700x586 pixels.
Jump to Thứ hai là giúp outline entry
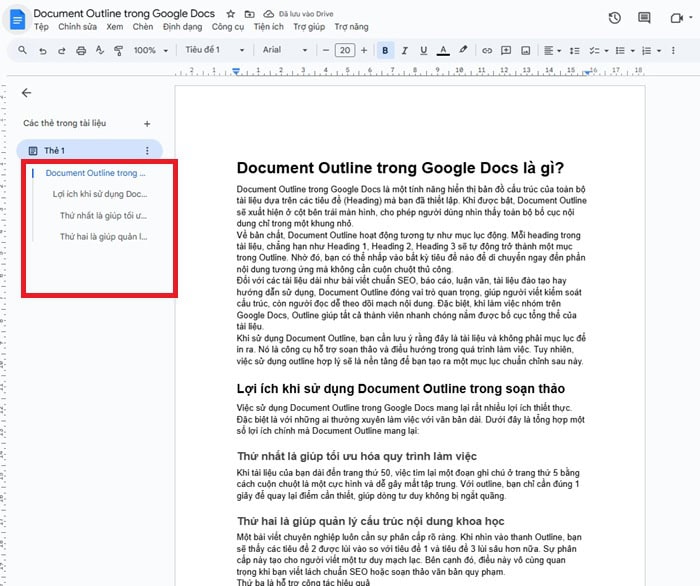click(103, 237)
